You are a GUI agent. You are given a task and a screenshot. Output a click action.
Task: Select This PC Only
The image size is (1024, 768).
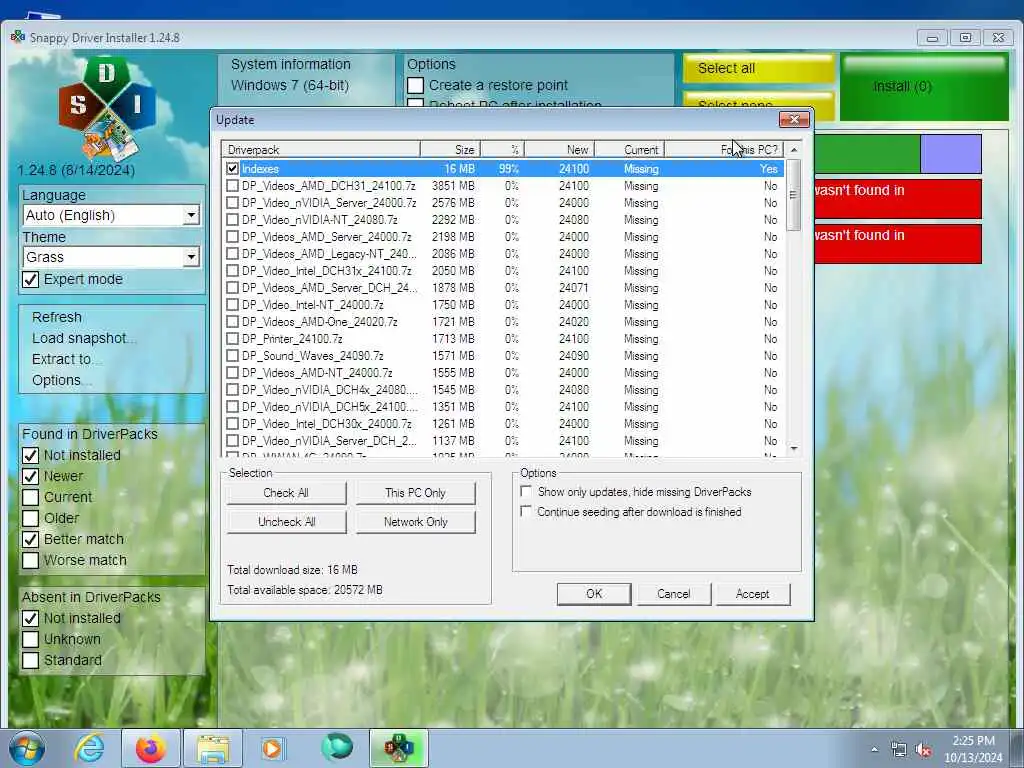pos(415,493)
